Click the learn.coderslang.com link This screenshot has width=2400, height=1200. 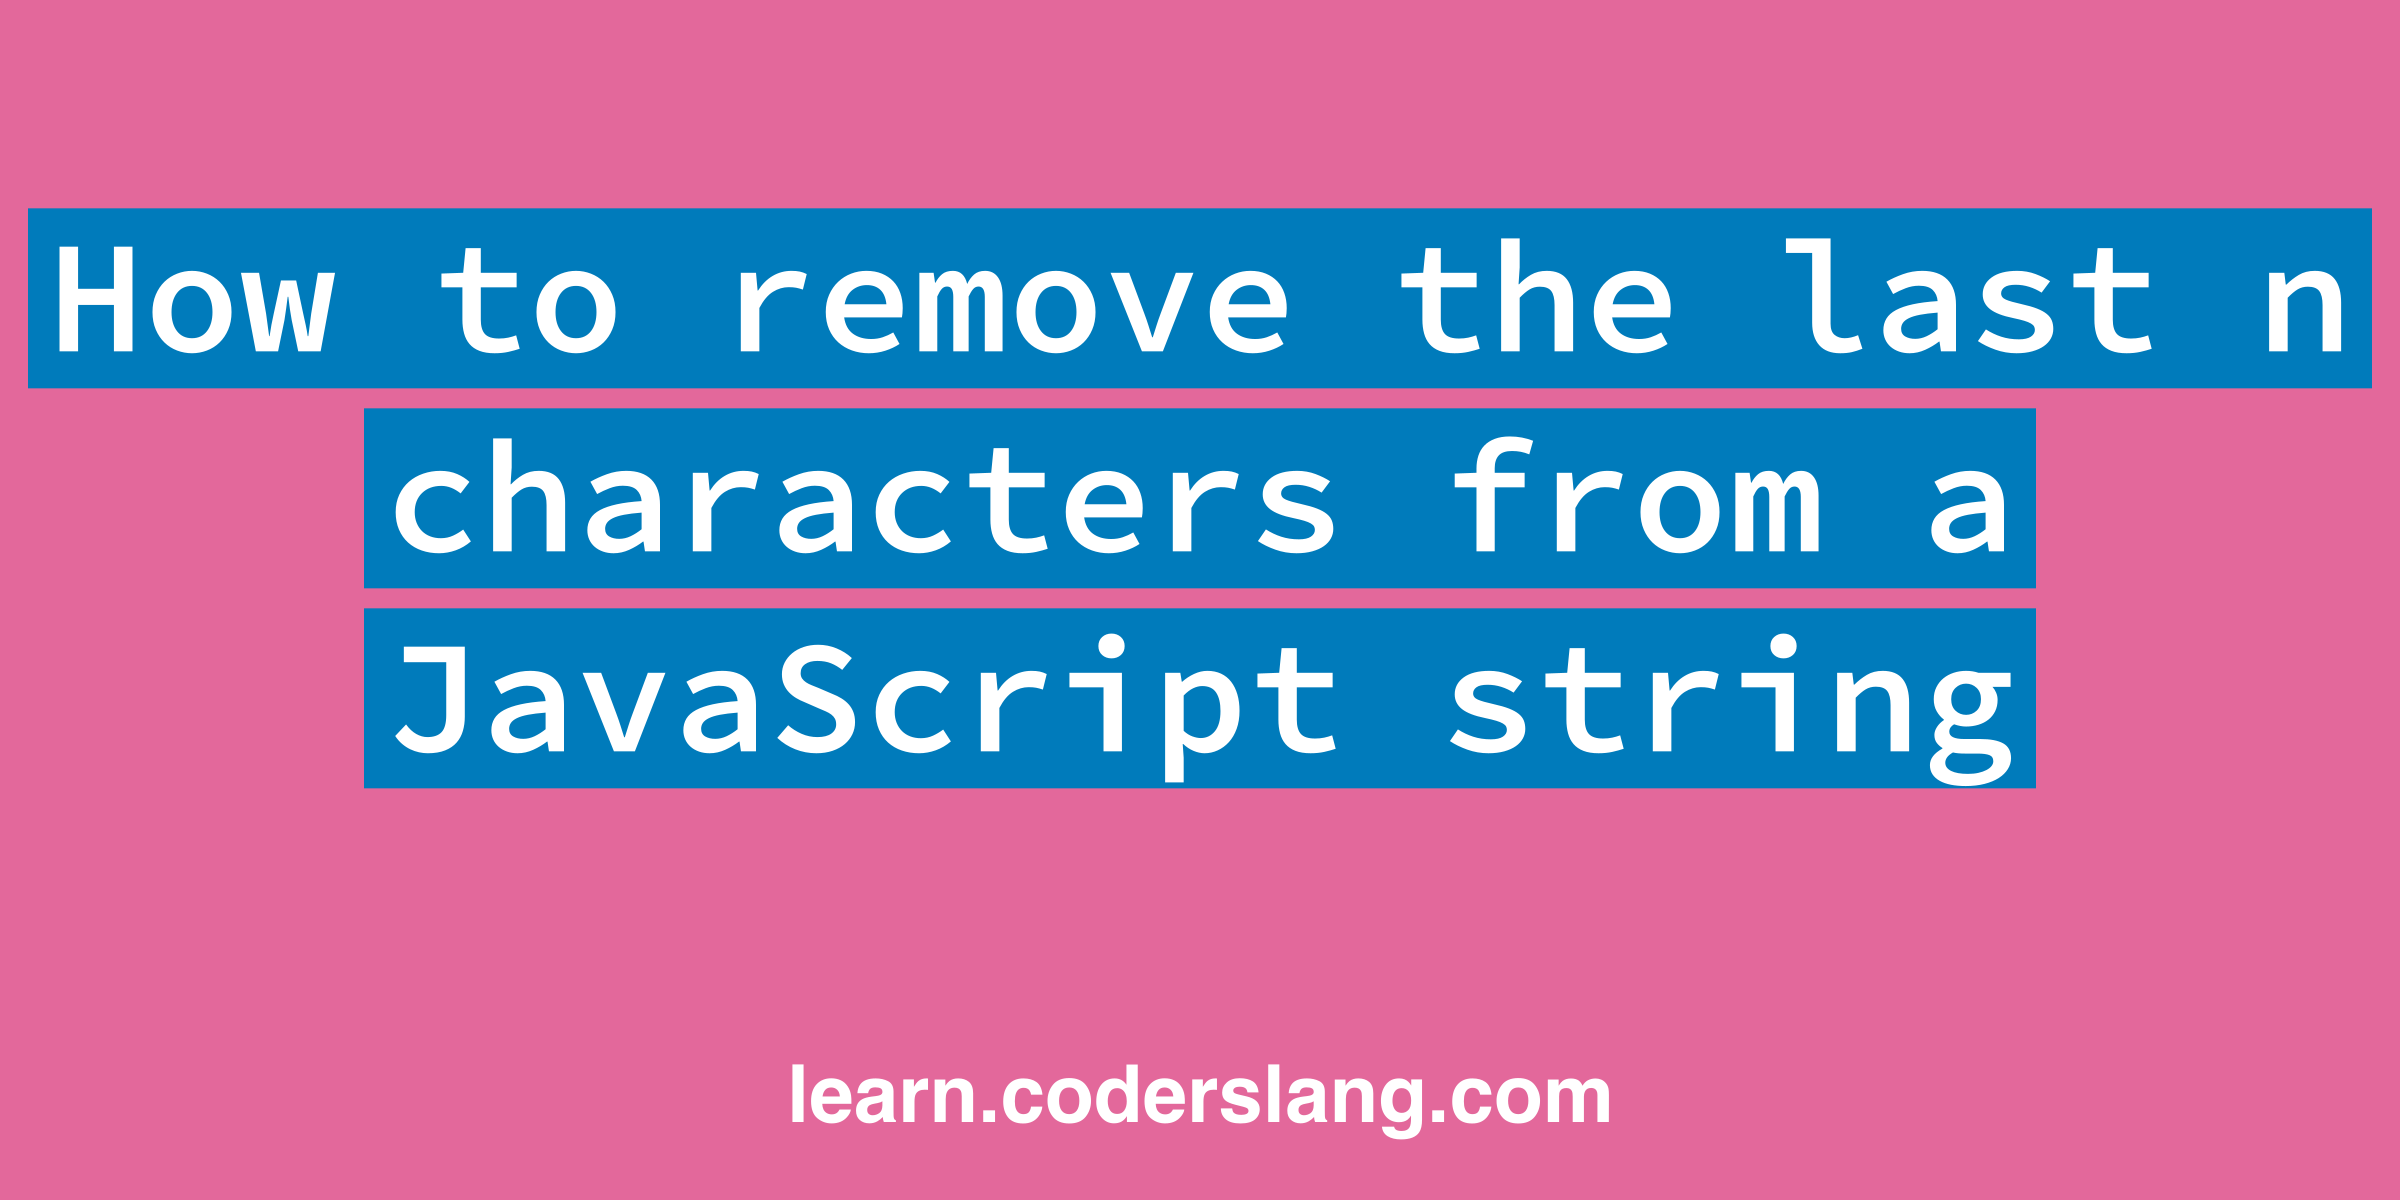1198,1097
